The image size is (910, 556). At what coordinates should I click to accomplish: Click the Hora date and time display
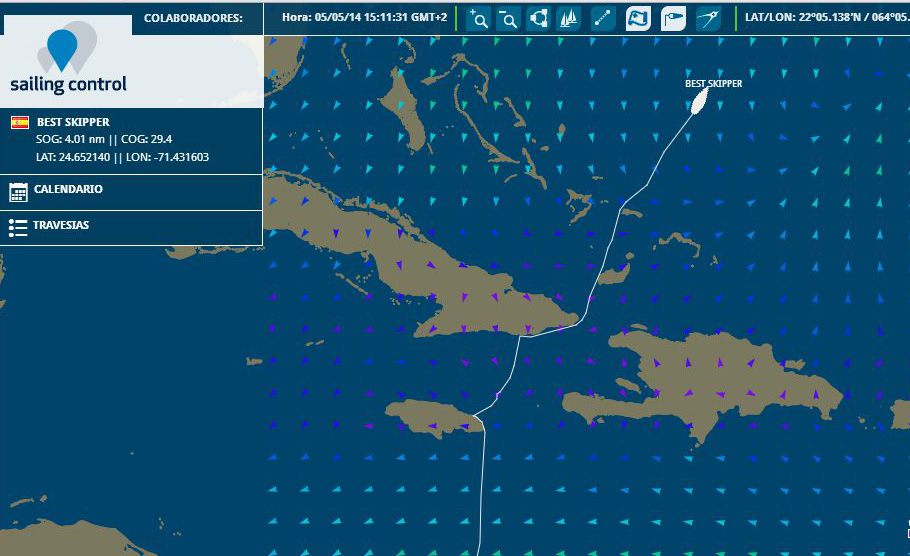(x=364, y=18)
